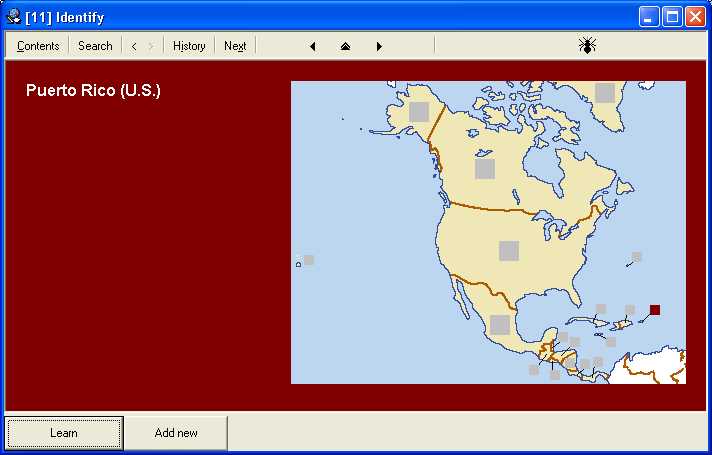
Task: Click the Greenland gray square marker
Action: [x=605, y=92]
